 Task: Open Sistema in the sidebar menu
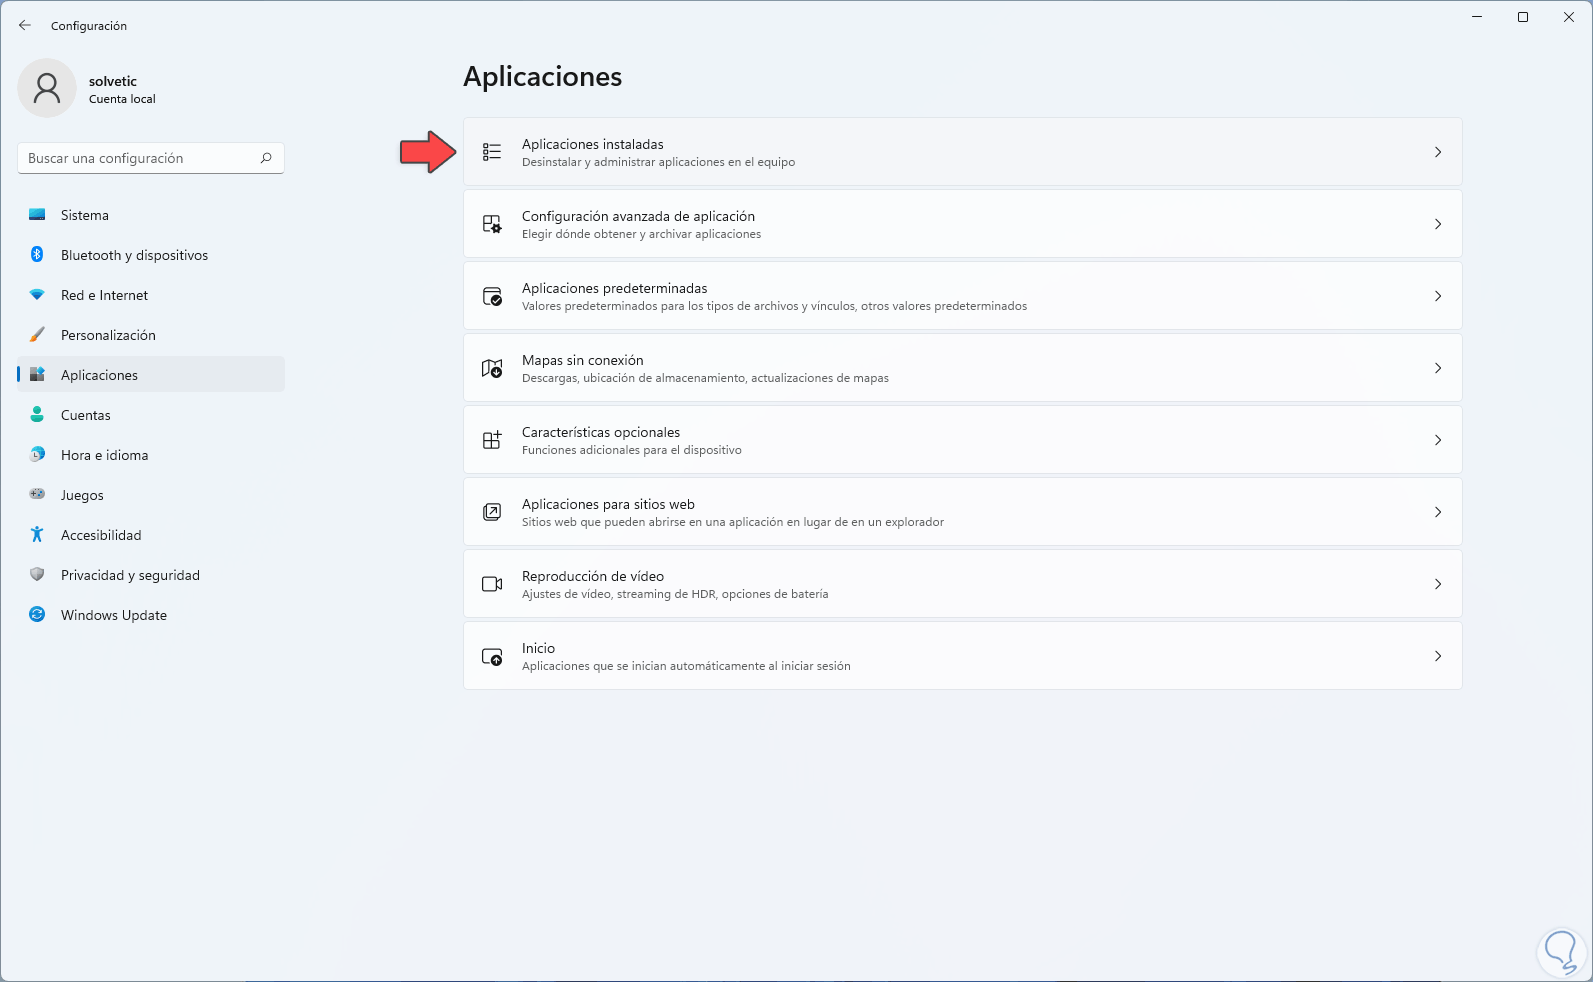(85, 215)
